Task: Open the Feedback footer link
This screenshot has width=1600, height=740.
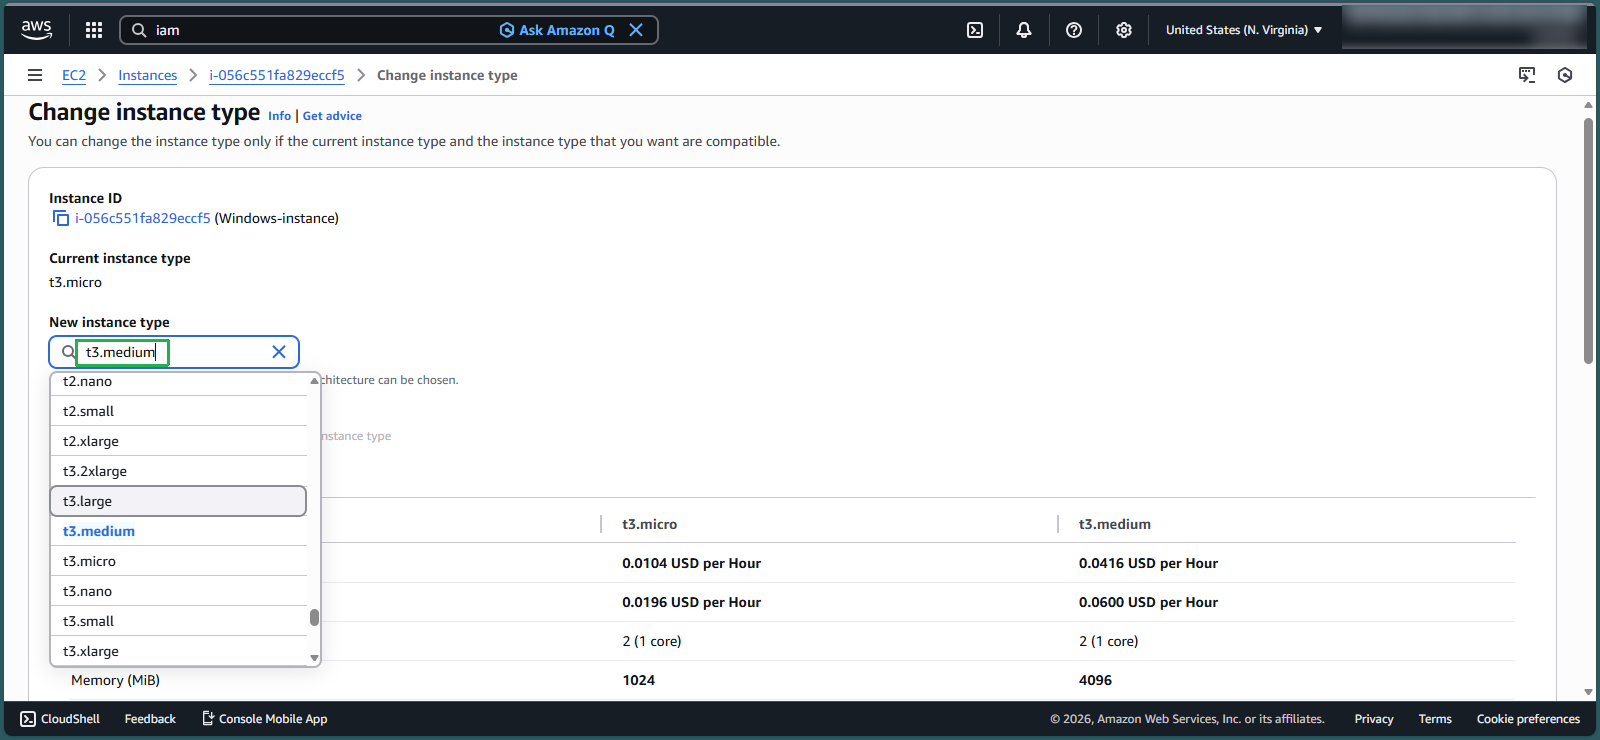Action: [150, 719]
